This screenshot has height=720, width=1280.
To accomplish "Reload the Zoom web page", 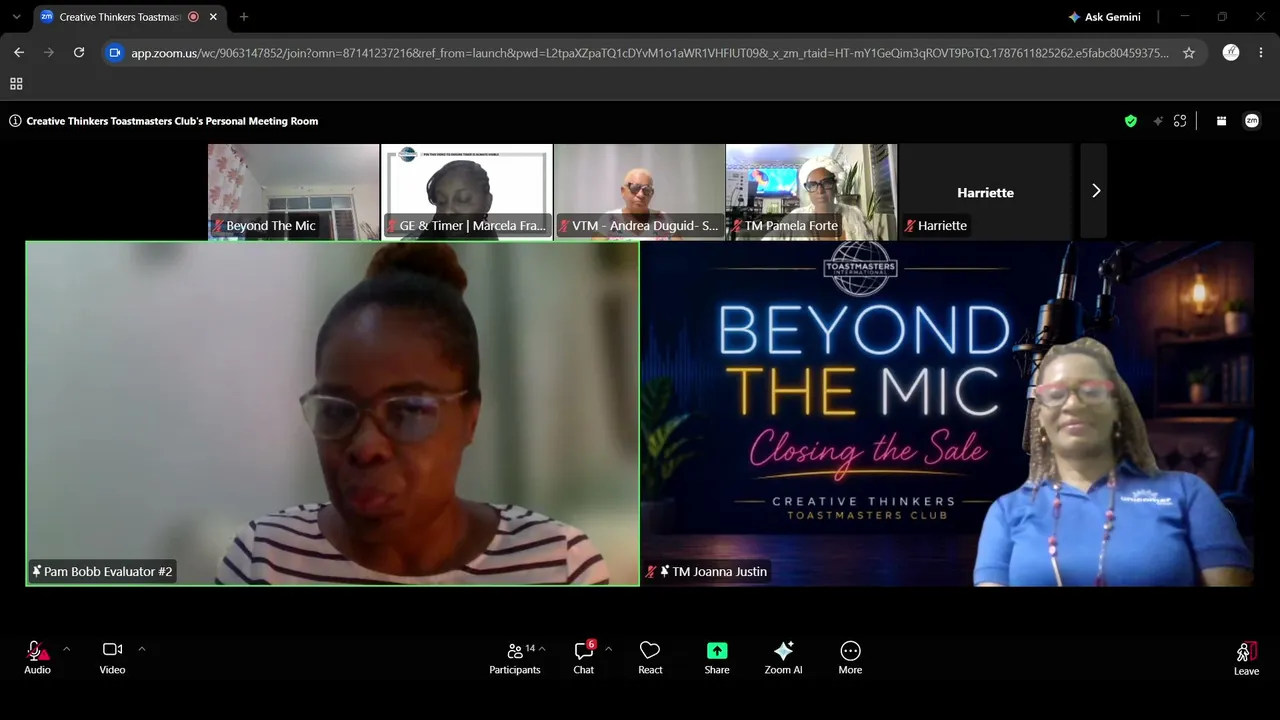I will click(79, 53).
